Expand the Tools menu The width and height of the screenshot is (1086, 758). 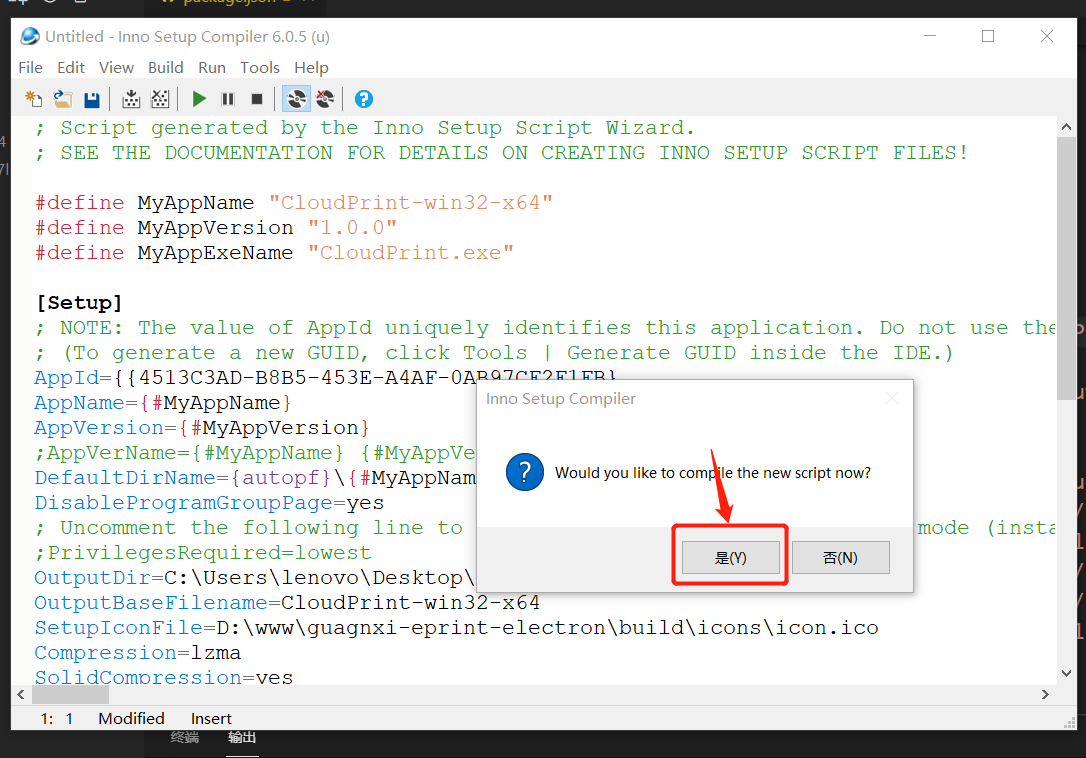[x=259, y=67]
